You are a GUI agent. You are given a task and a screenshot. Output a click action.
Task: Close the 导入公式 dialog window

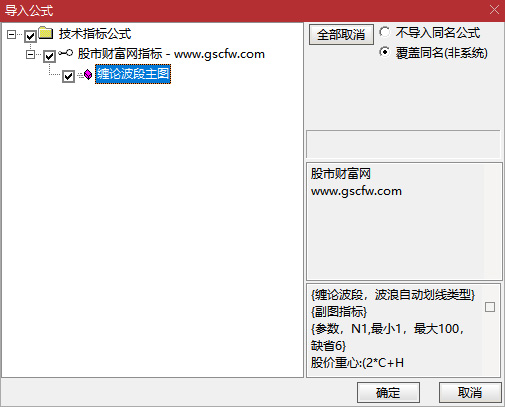(494, 10)
